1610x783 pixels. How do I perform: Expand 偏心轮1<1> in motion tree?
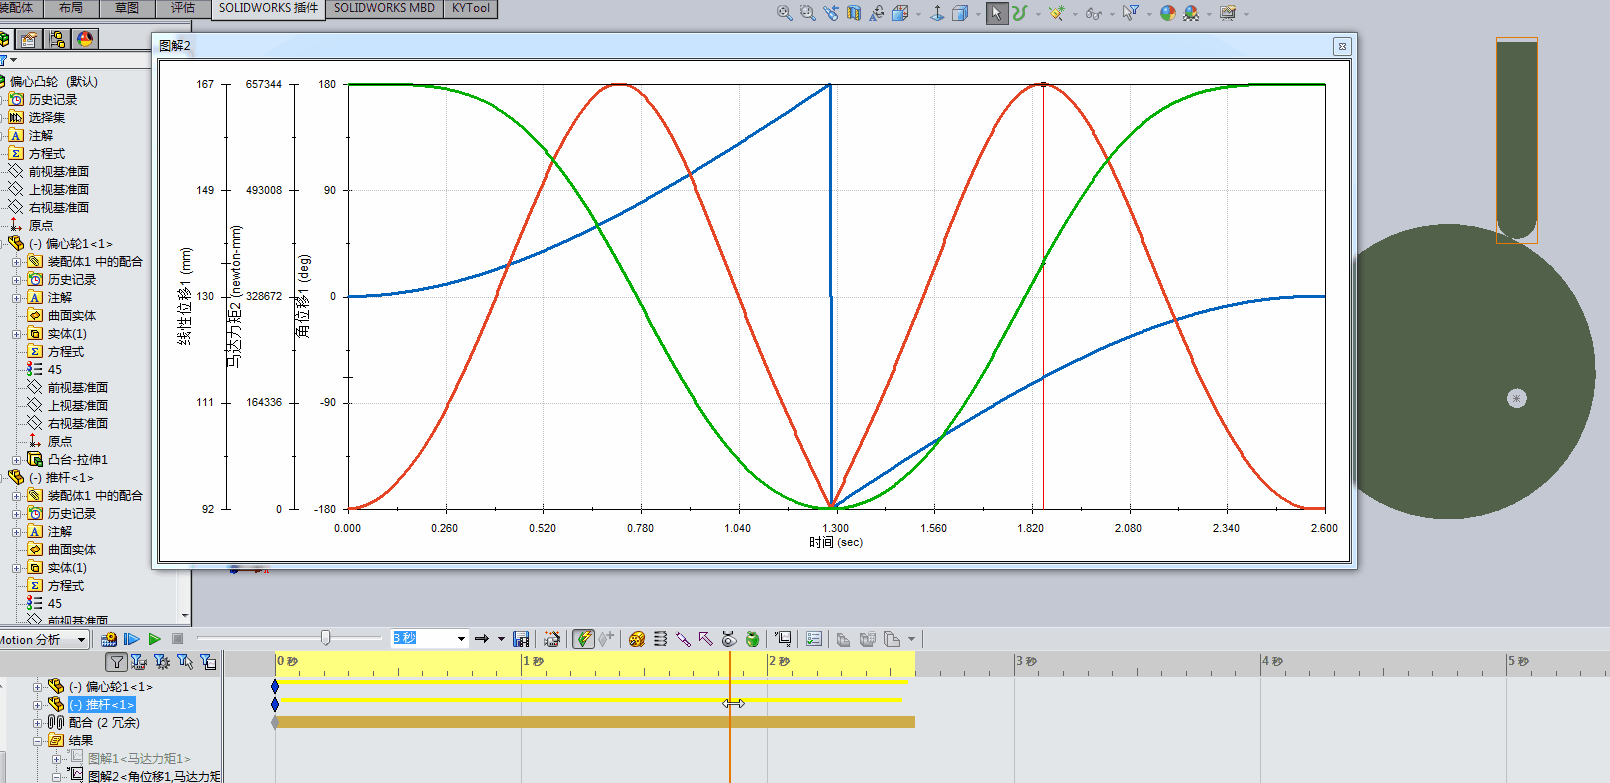38,687
